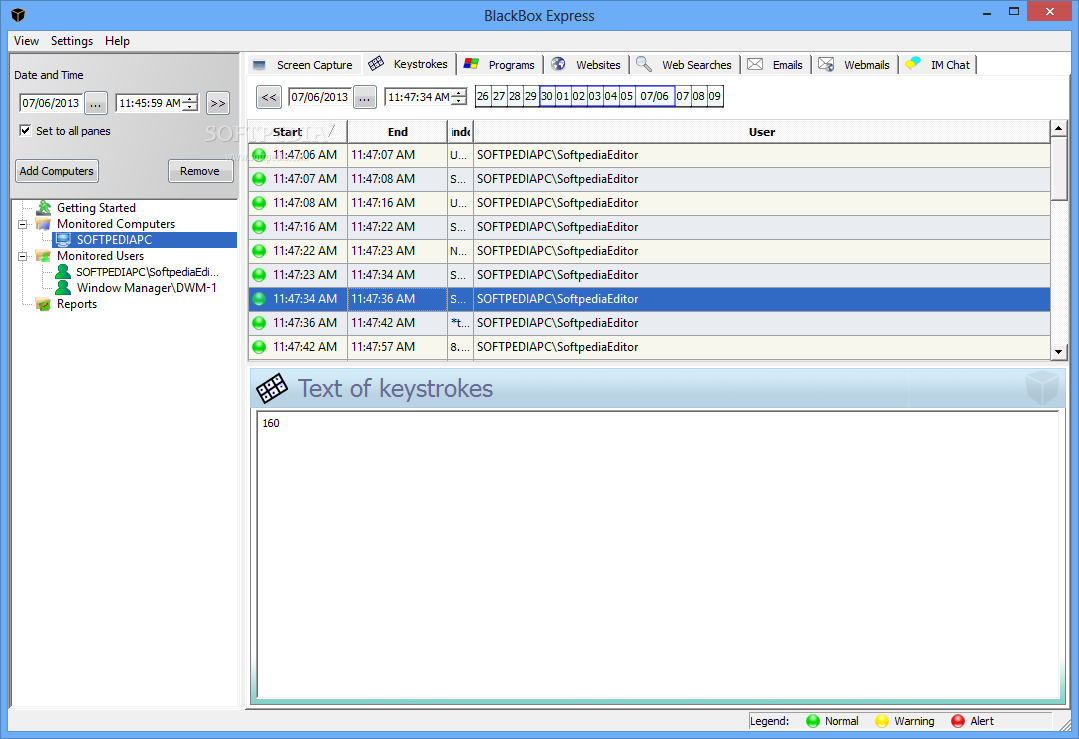This screenshot has height=739, width=1079.
Task: Open left pane date picker ellipsis button
Action: [96, 103]
